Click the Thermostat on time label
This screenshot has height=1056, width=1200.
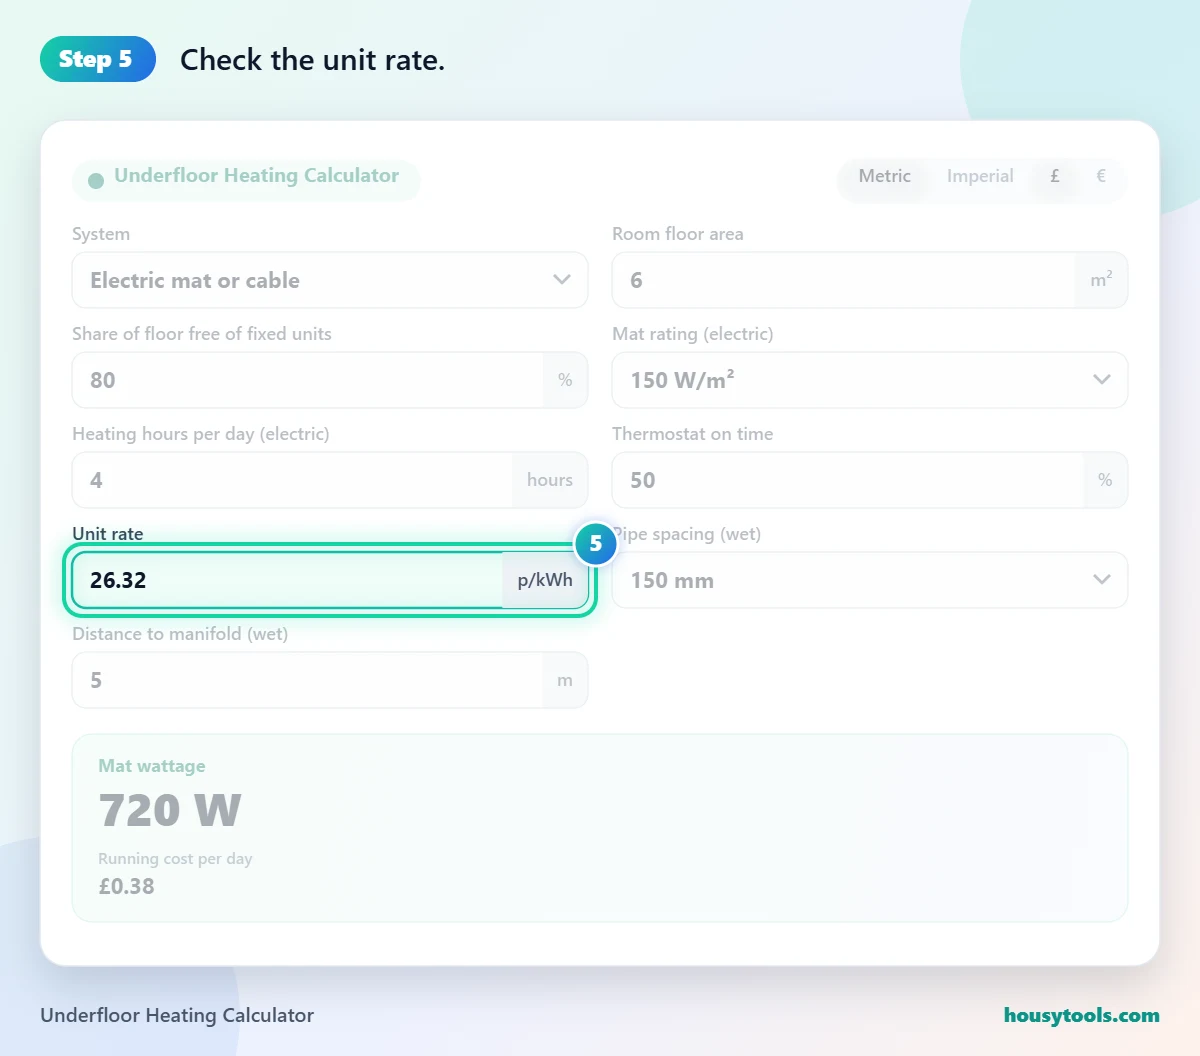(693, 434)
